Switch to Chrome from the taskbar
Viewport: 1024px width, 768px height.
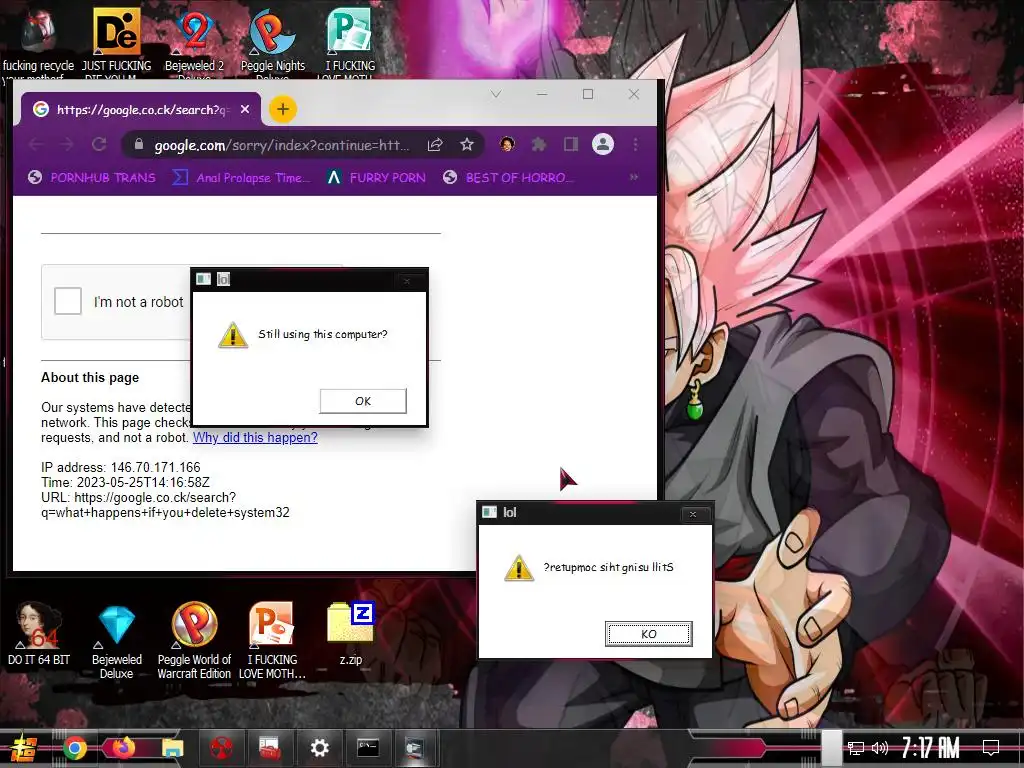coord(75,748)
